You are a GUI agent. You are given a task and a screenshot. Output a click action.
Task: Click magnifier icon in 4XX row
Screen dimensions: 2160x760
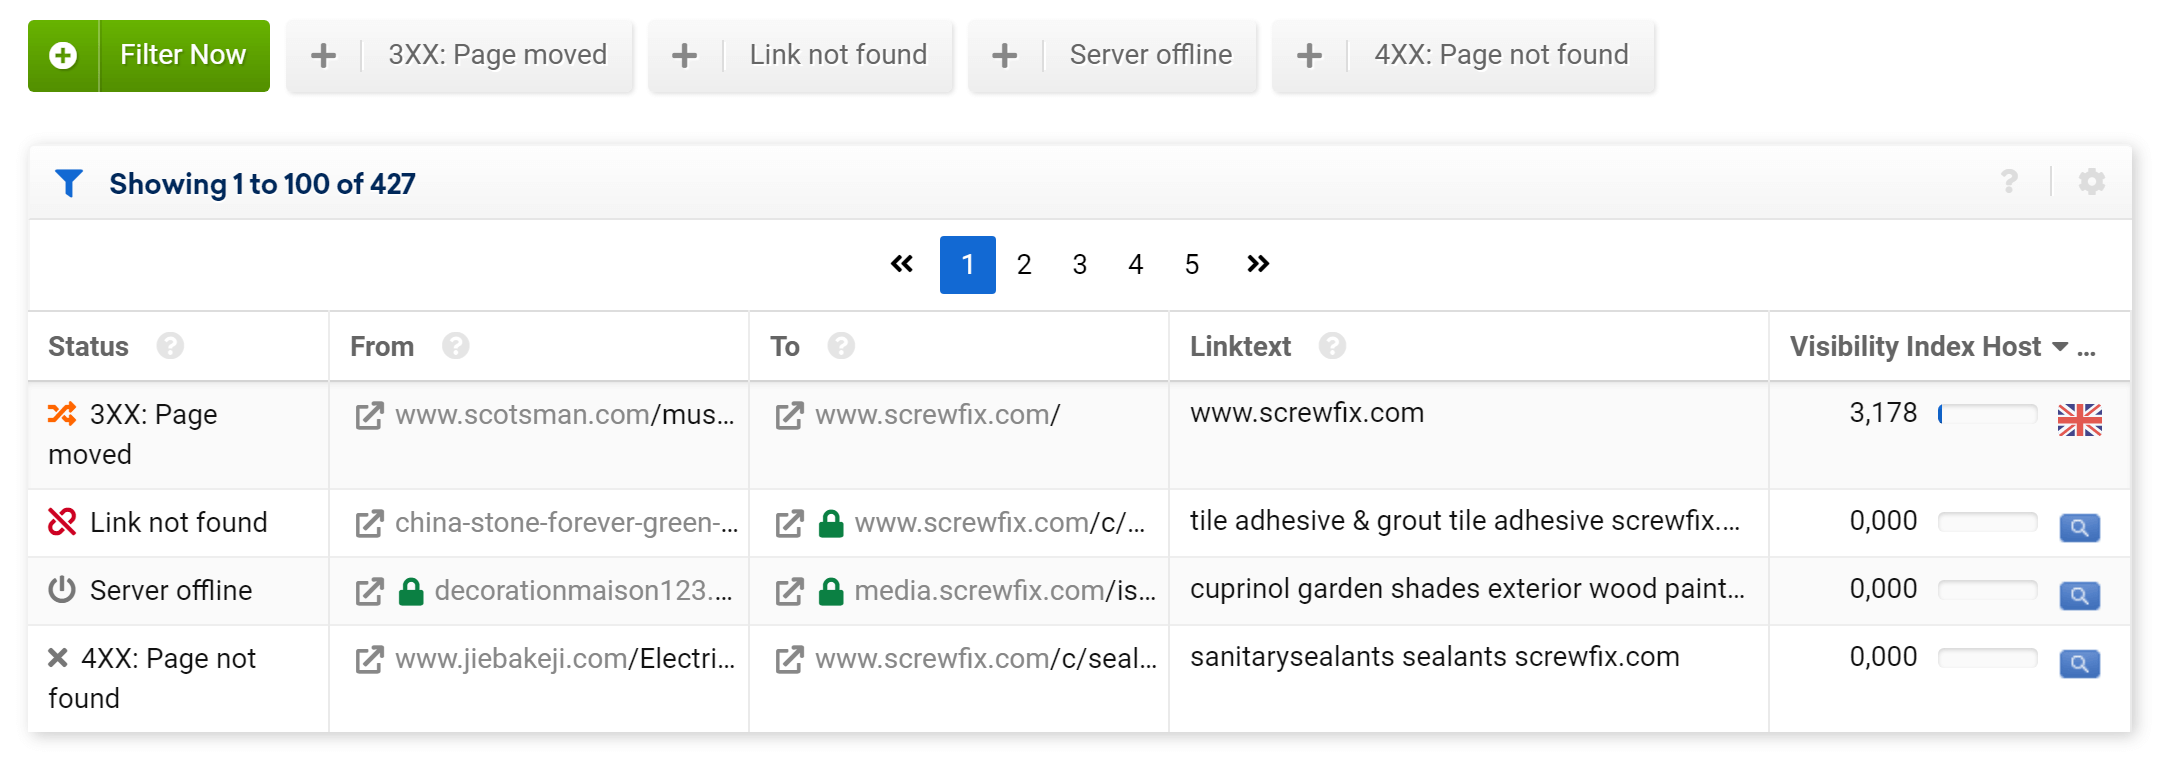(2080, 664)
